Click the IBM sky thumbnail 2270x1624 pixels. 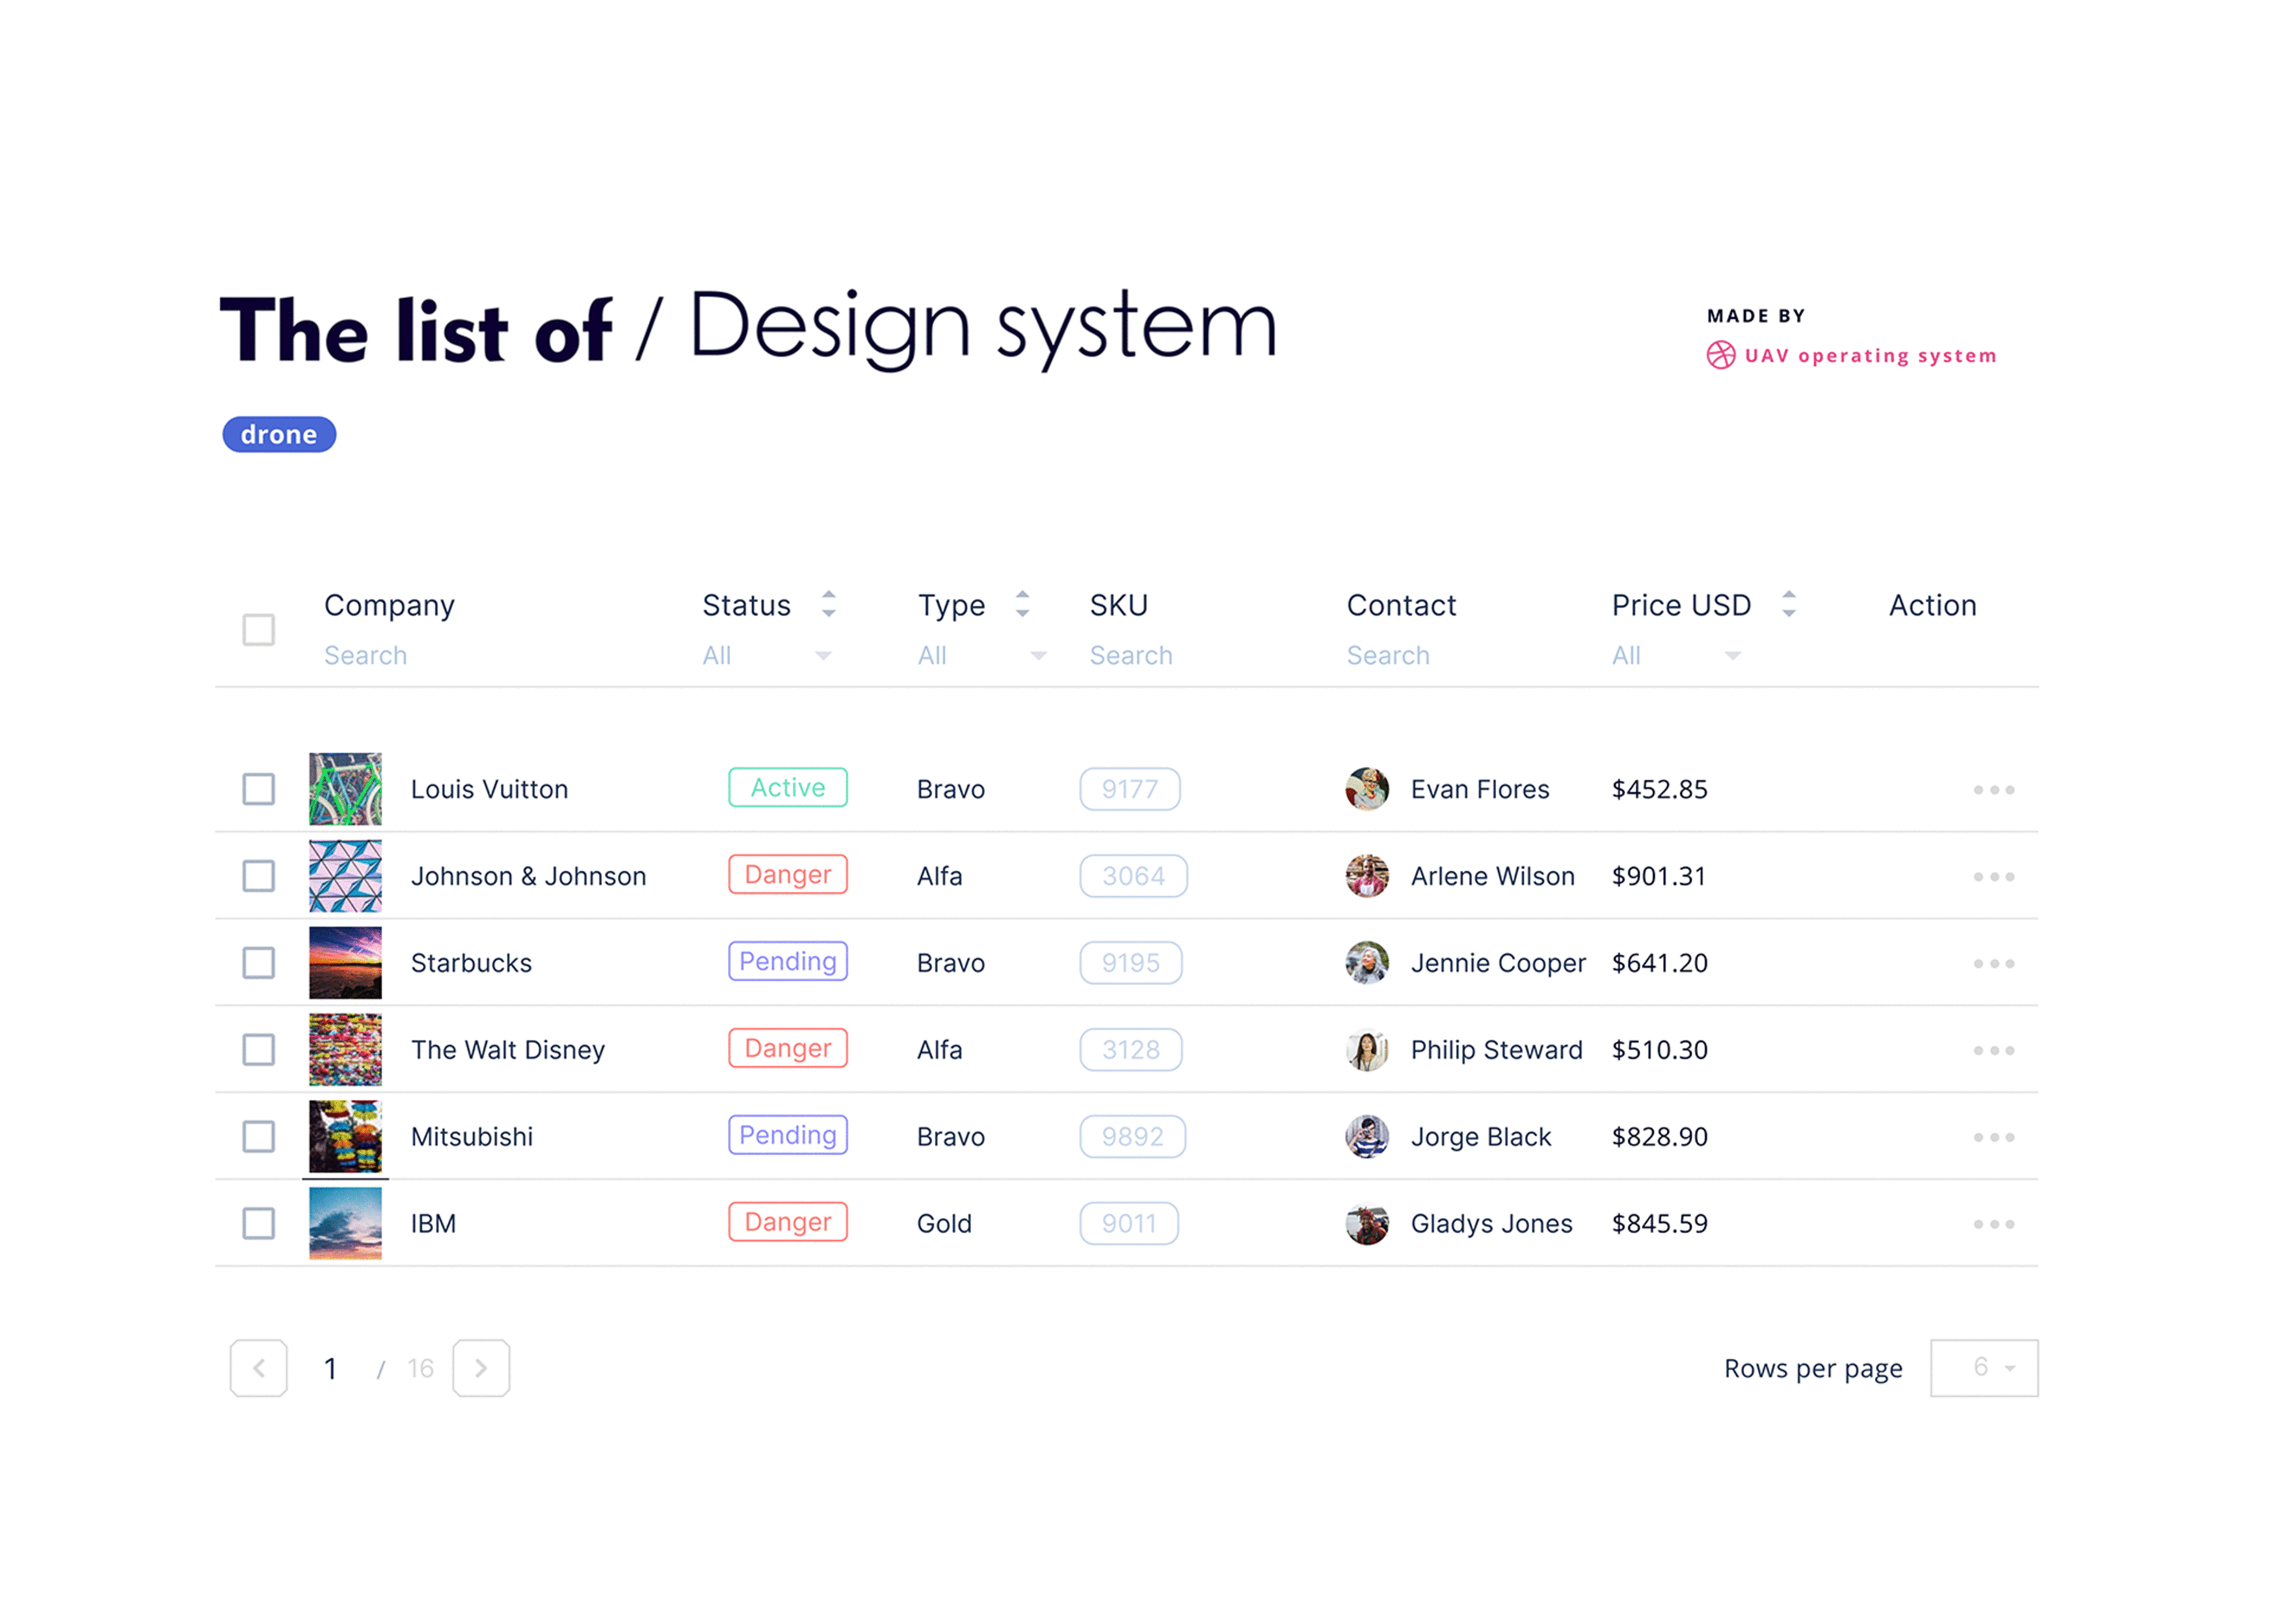pos(345,1224)
